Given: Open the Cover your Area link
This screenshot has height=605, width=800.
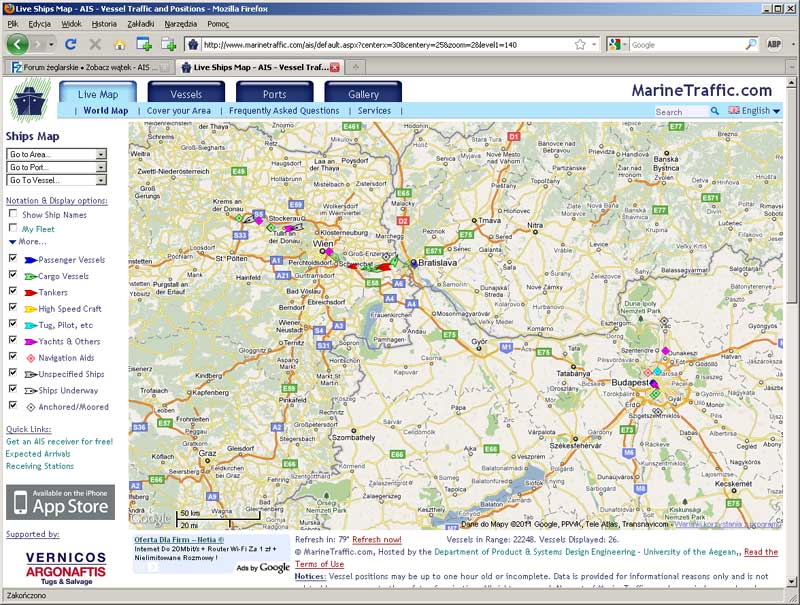Looking at the screenshot, I should 179,111.
